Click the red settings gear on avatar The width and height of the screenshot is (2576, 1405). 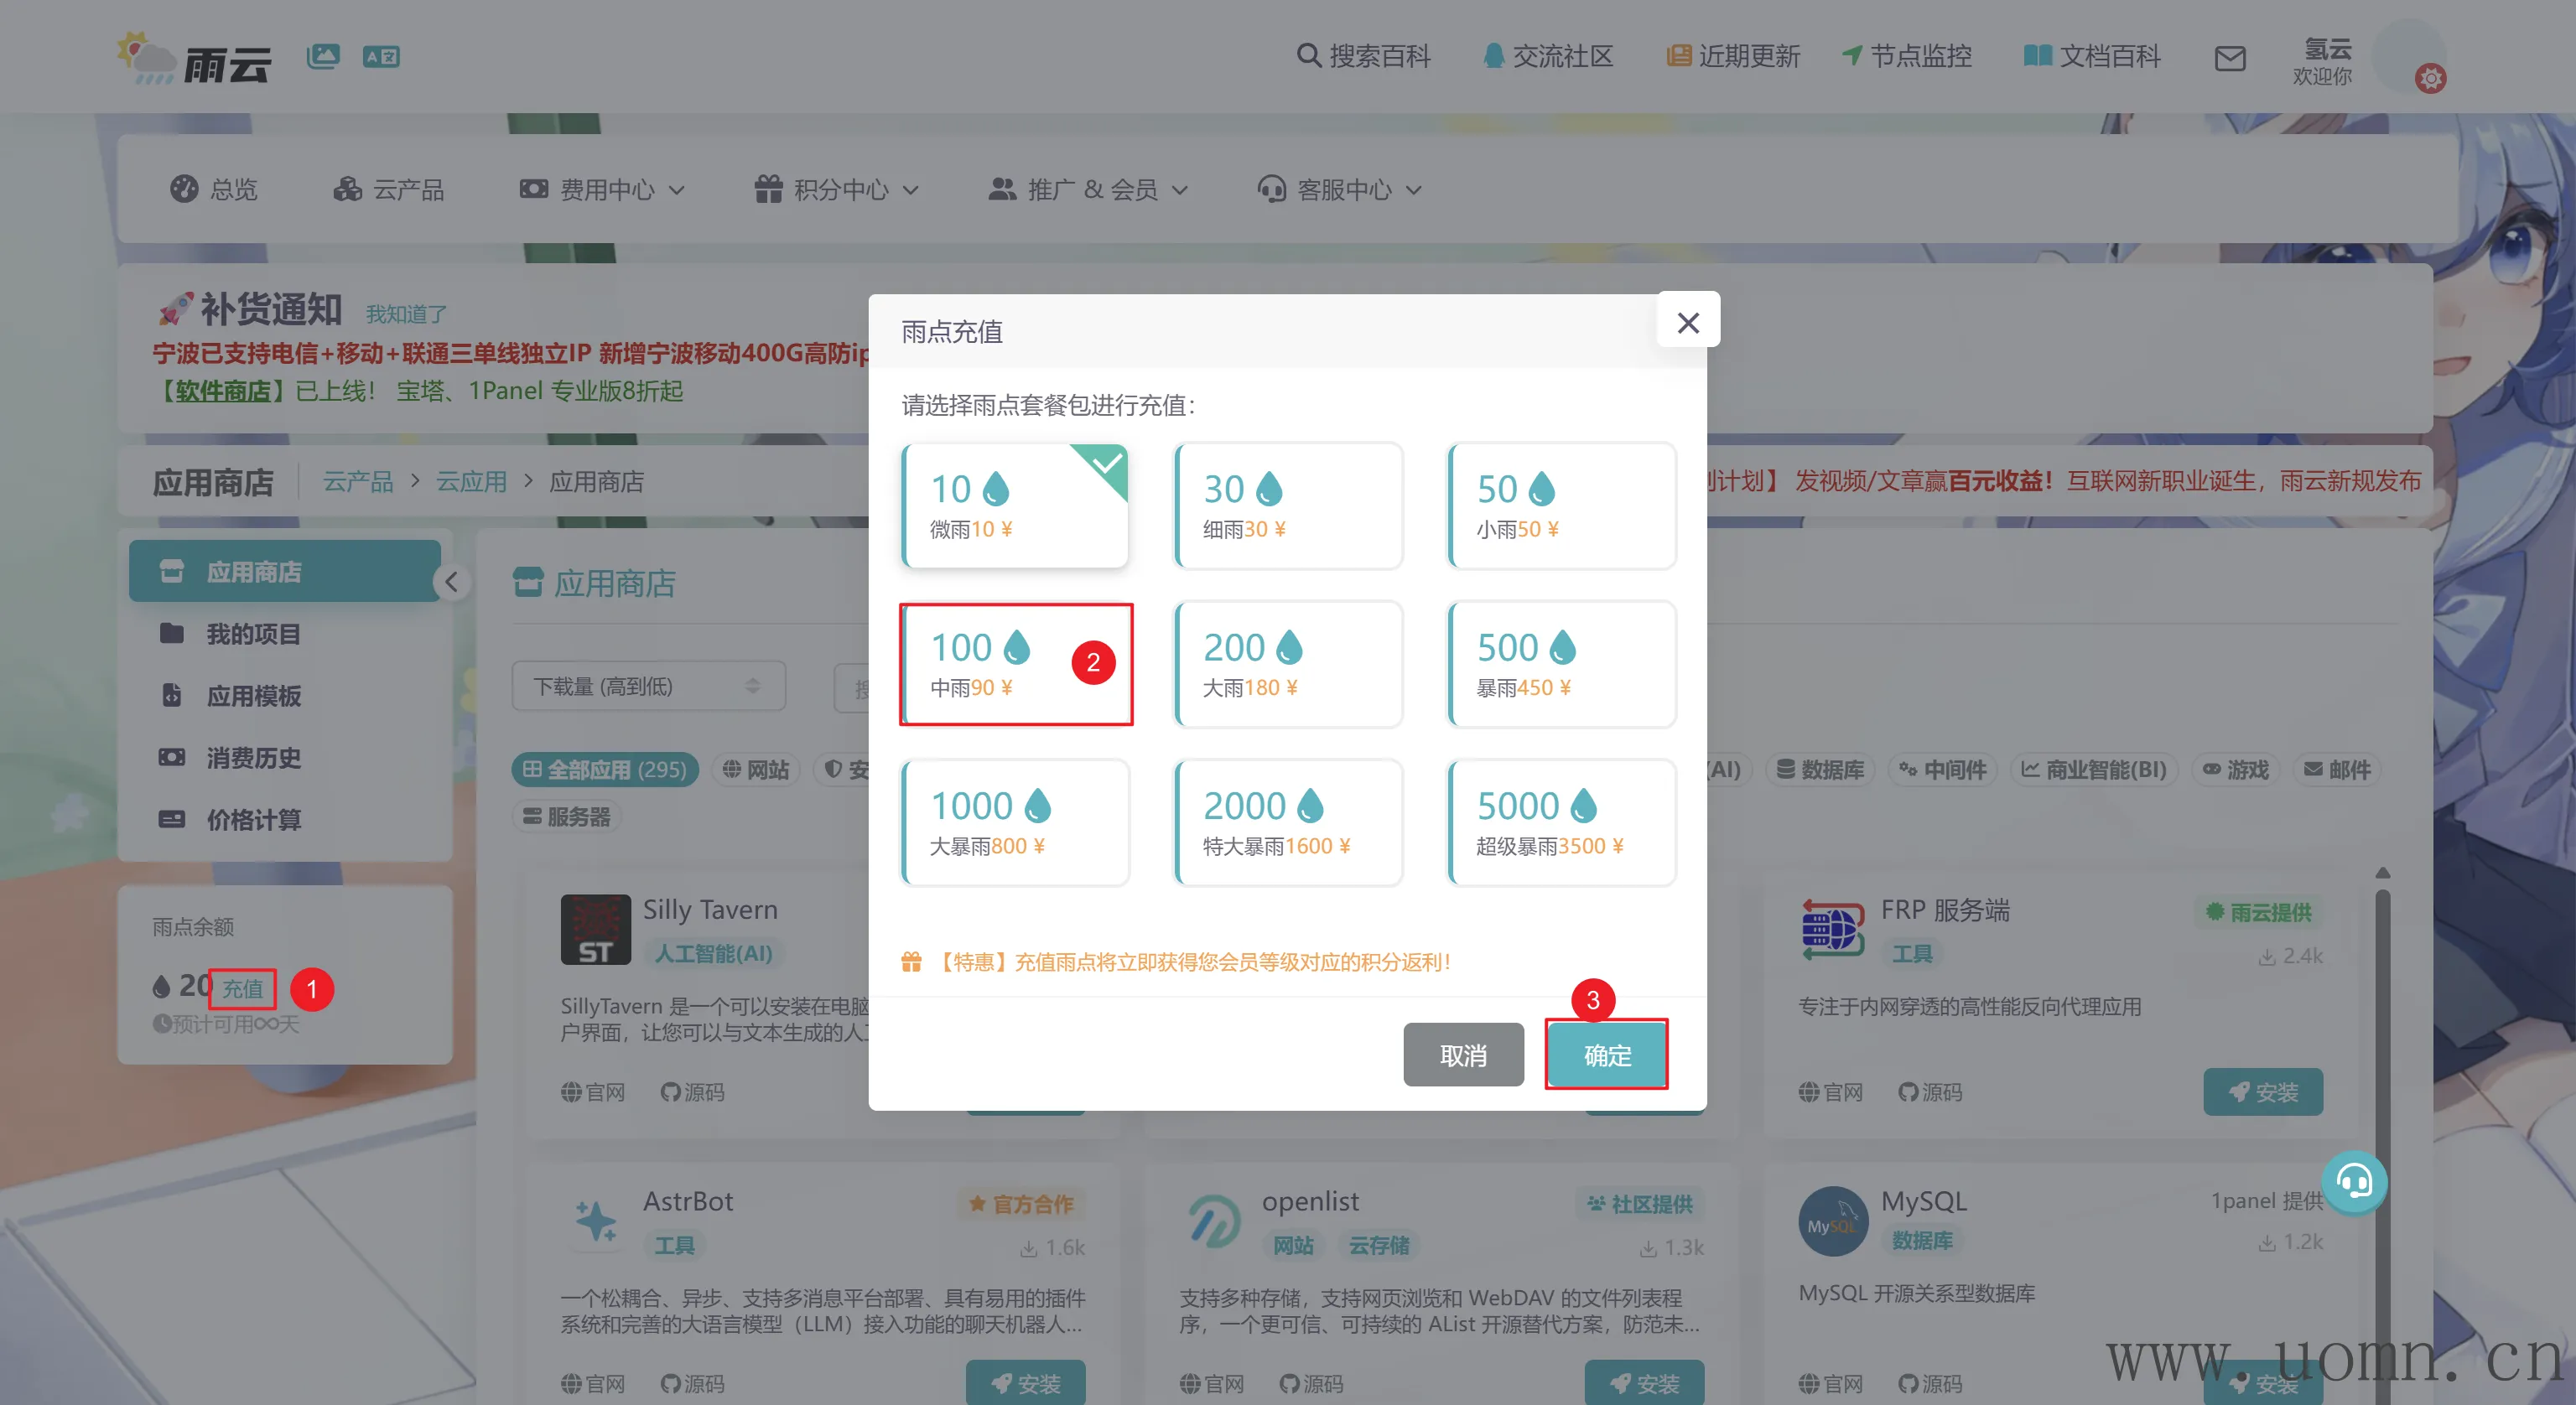[2430, 78]
